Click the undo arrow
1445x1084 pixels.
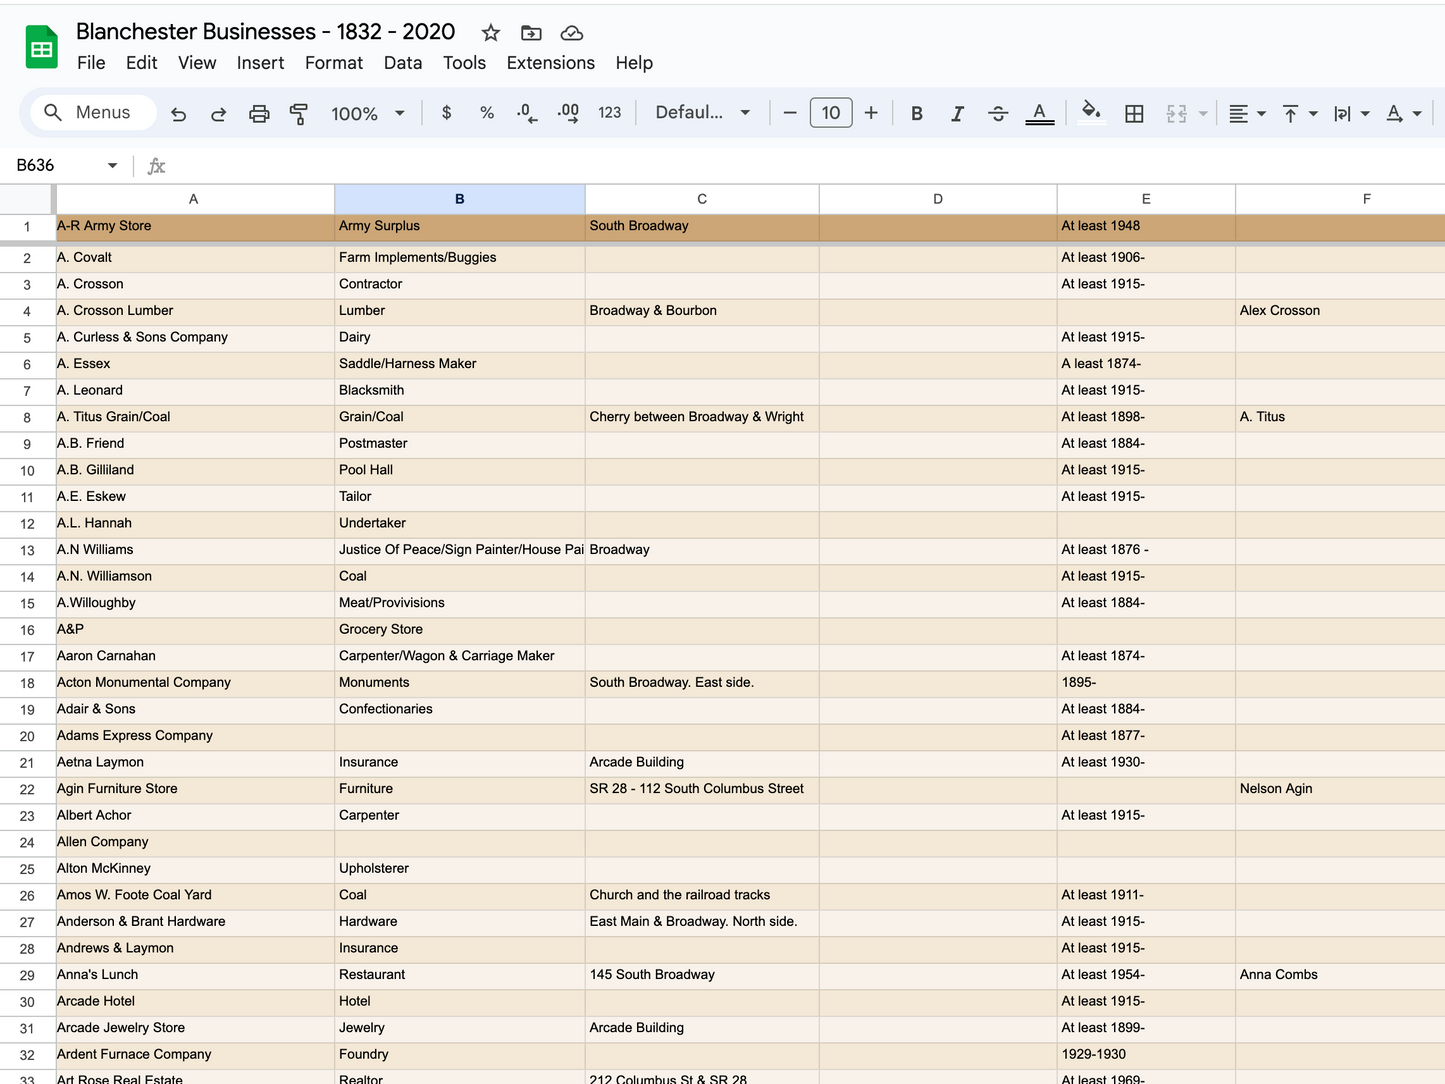pos(179,114)
